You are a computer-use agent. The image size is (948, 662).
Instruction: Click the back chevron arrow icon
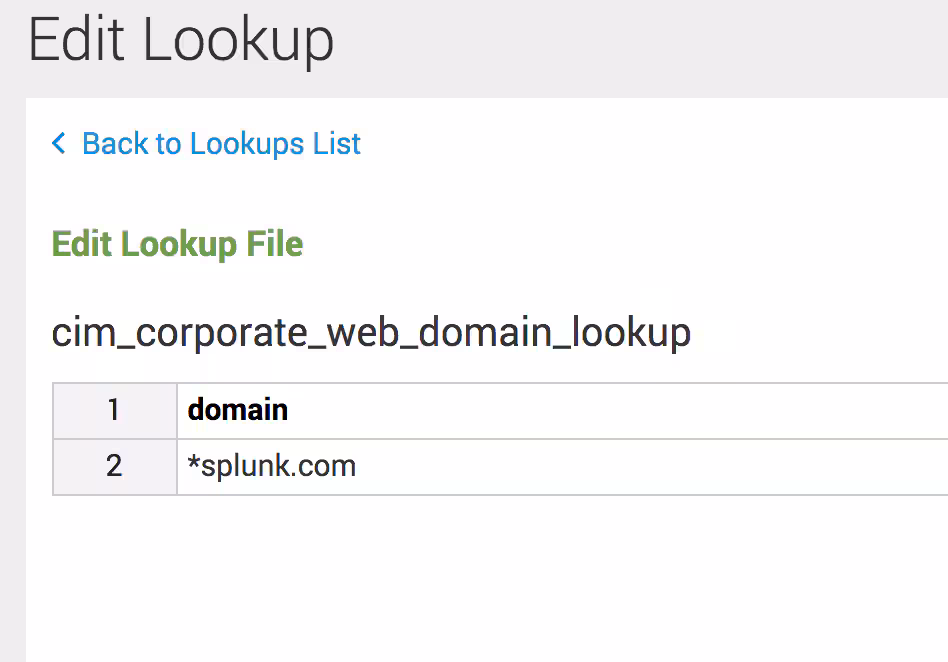pyautogui.click(x=59, y=144)
